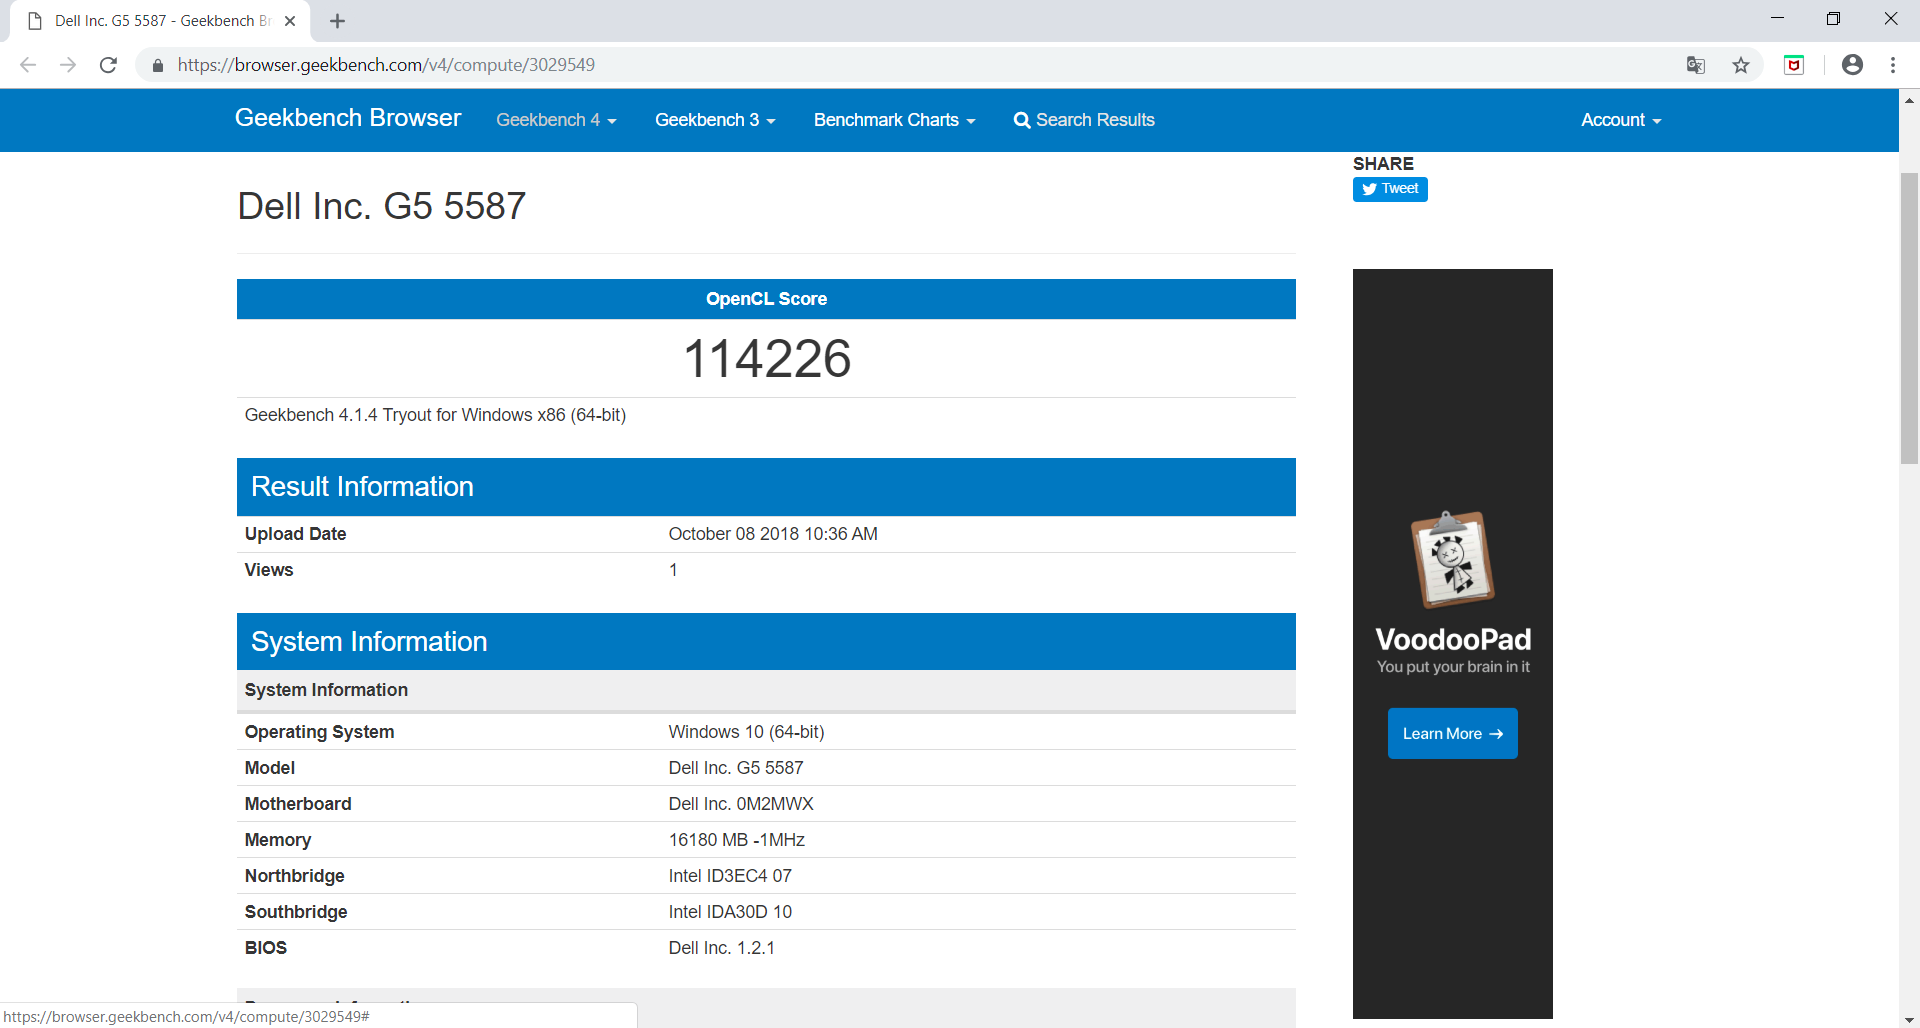
Task: Click the Views row label
Action: (269, 570)
